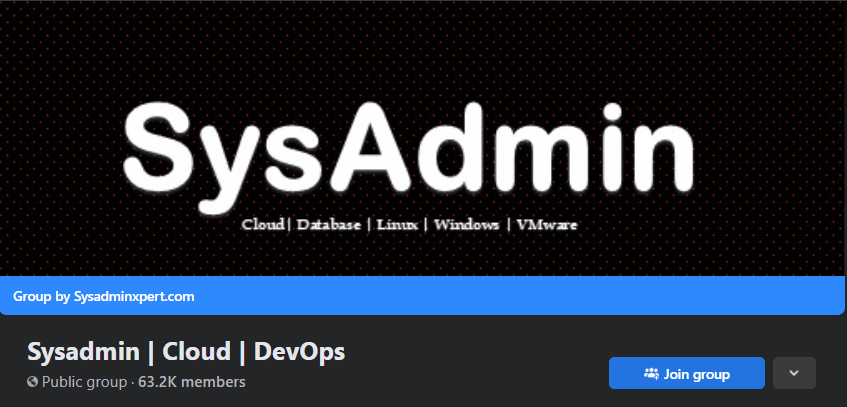Click the Join group button
The height and width of the screenshot is (407, 847).
click(687, 373)
